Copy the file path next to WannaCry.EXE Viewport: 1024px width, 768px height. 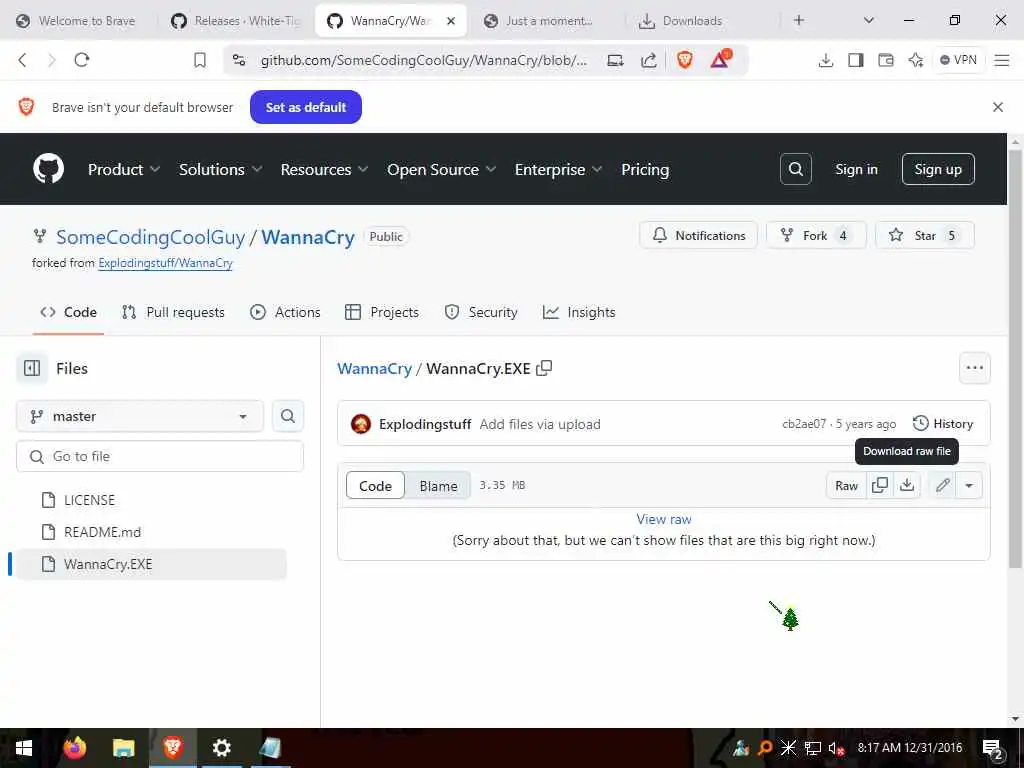pos(544,368)
